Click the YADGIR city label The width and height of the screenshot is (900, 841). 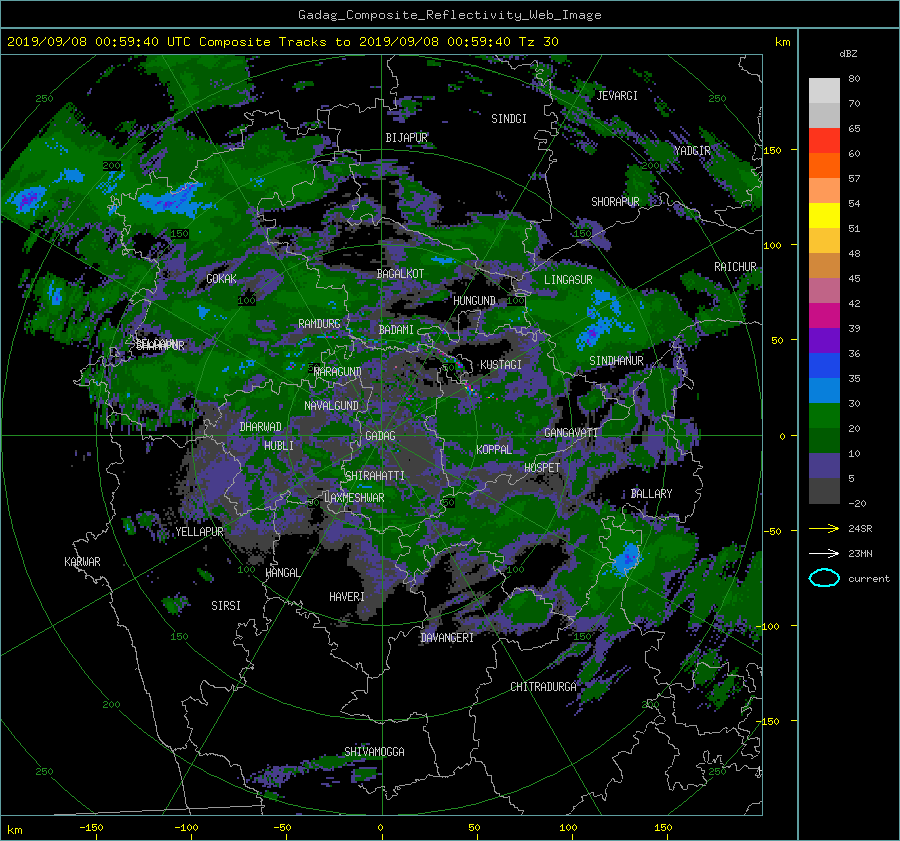point(692,151)
